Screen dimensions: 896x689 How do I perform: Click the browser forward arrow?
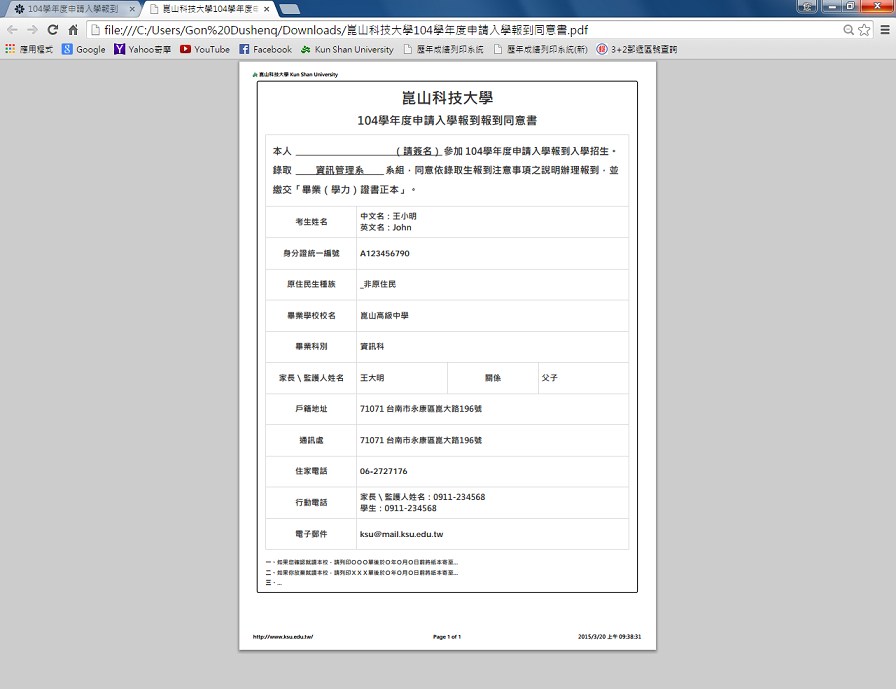[x=33, y=30]
